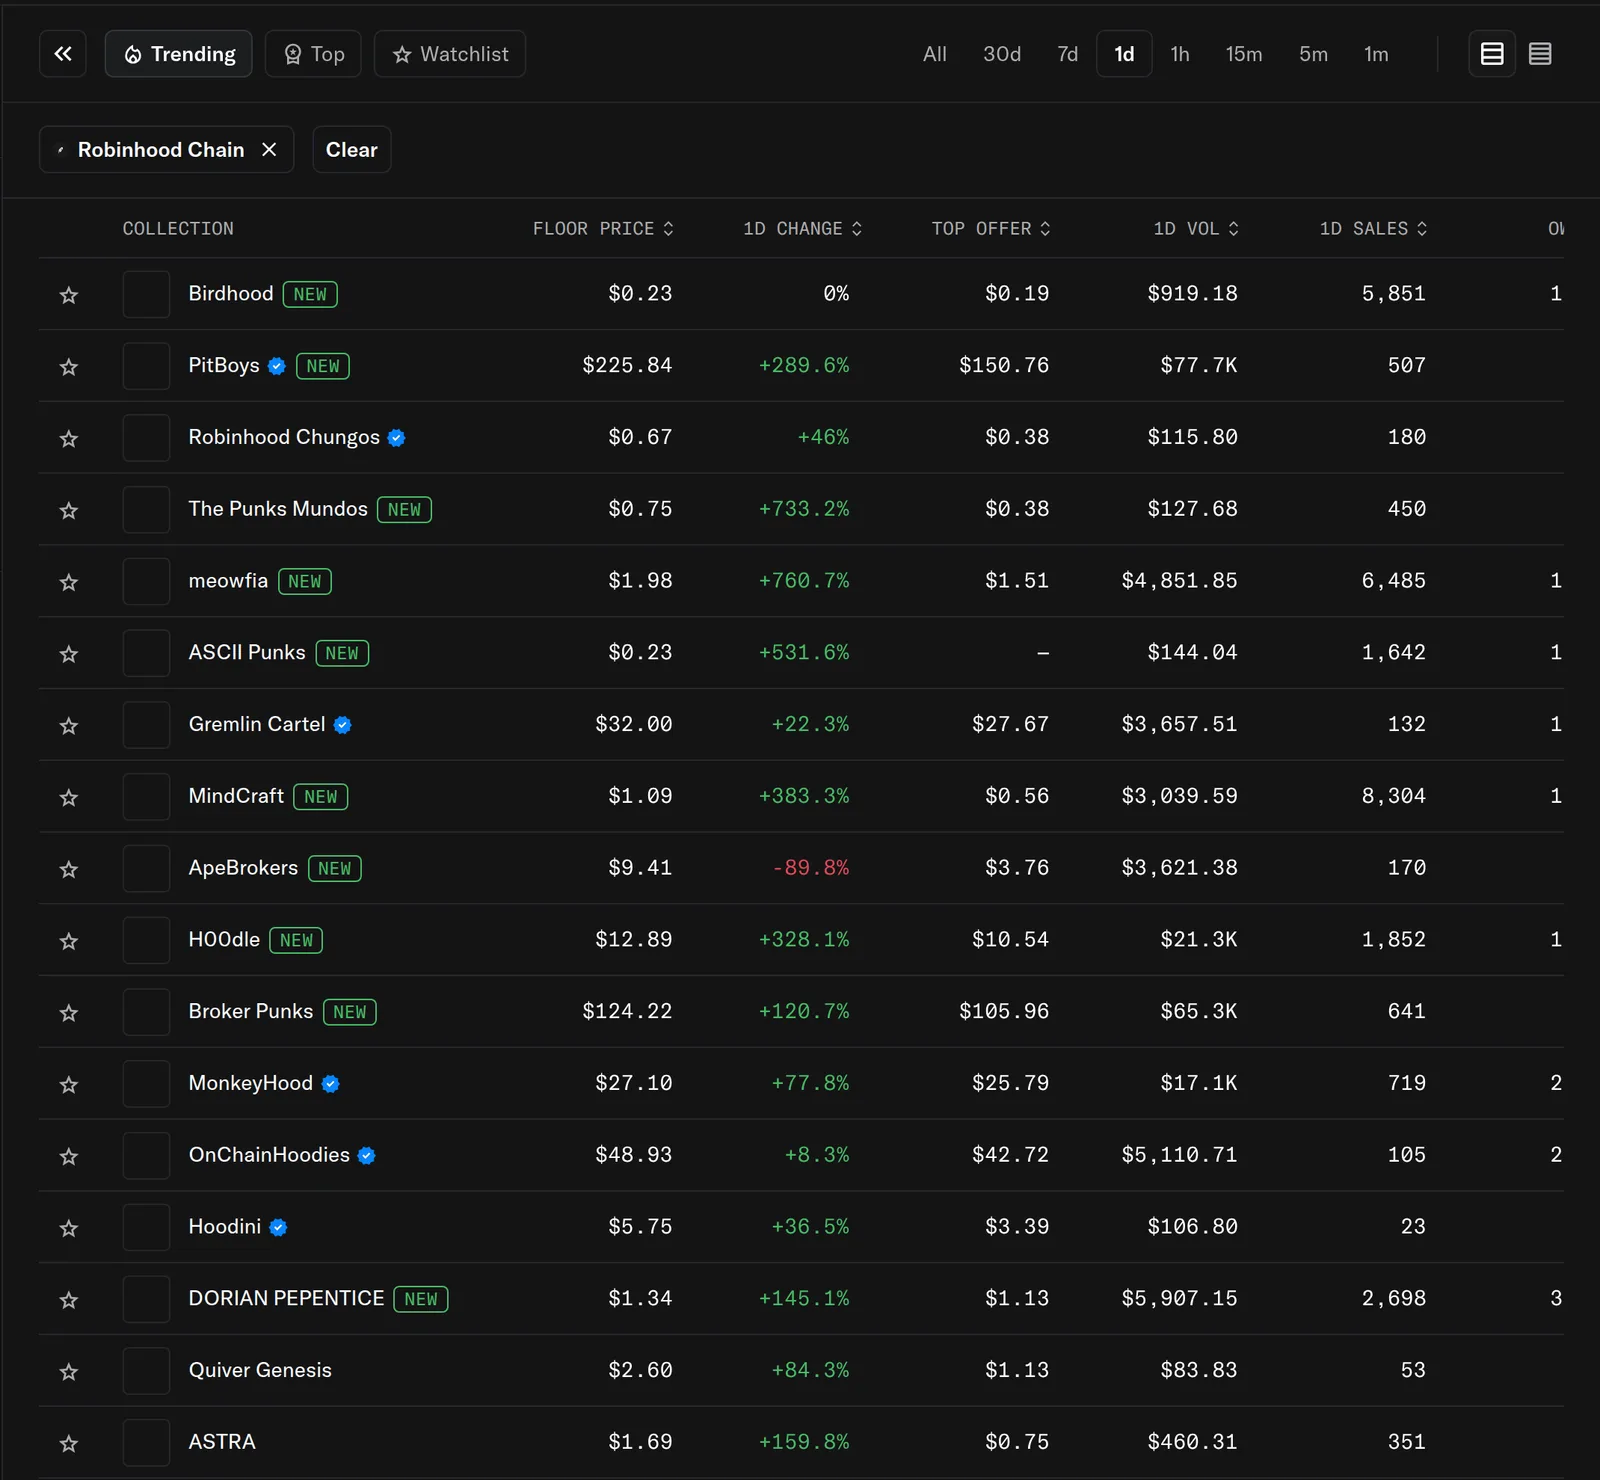Star The Punks Mundos for watchlist
This screenshot has width=1600, height=1480.
point(69,511)
